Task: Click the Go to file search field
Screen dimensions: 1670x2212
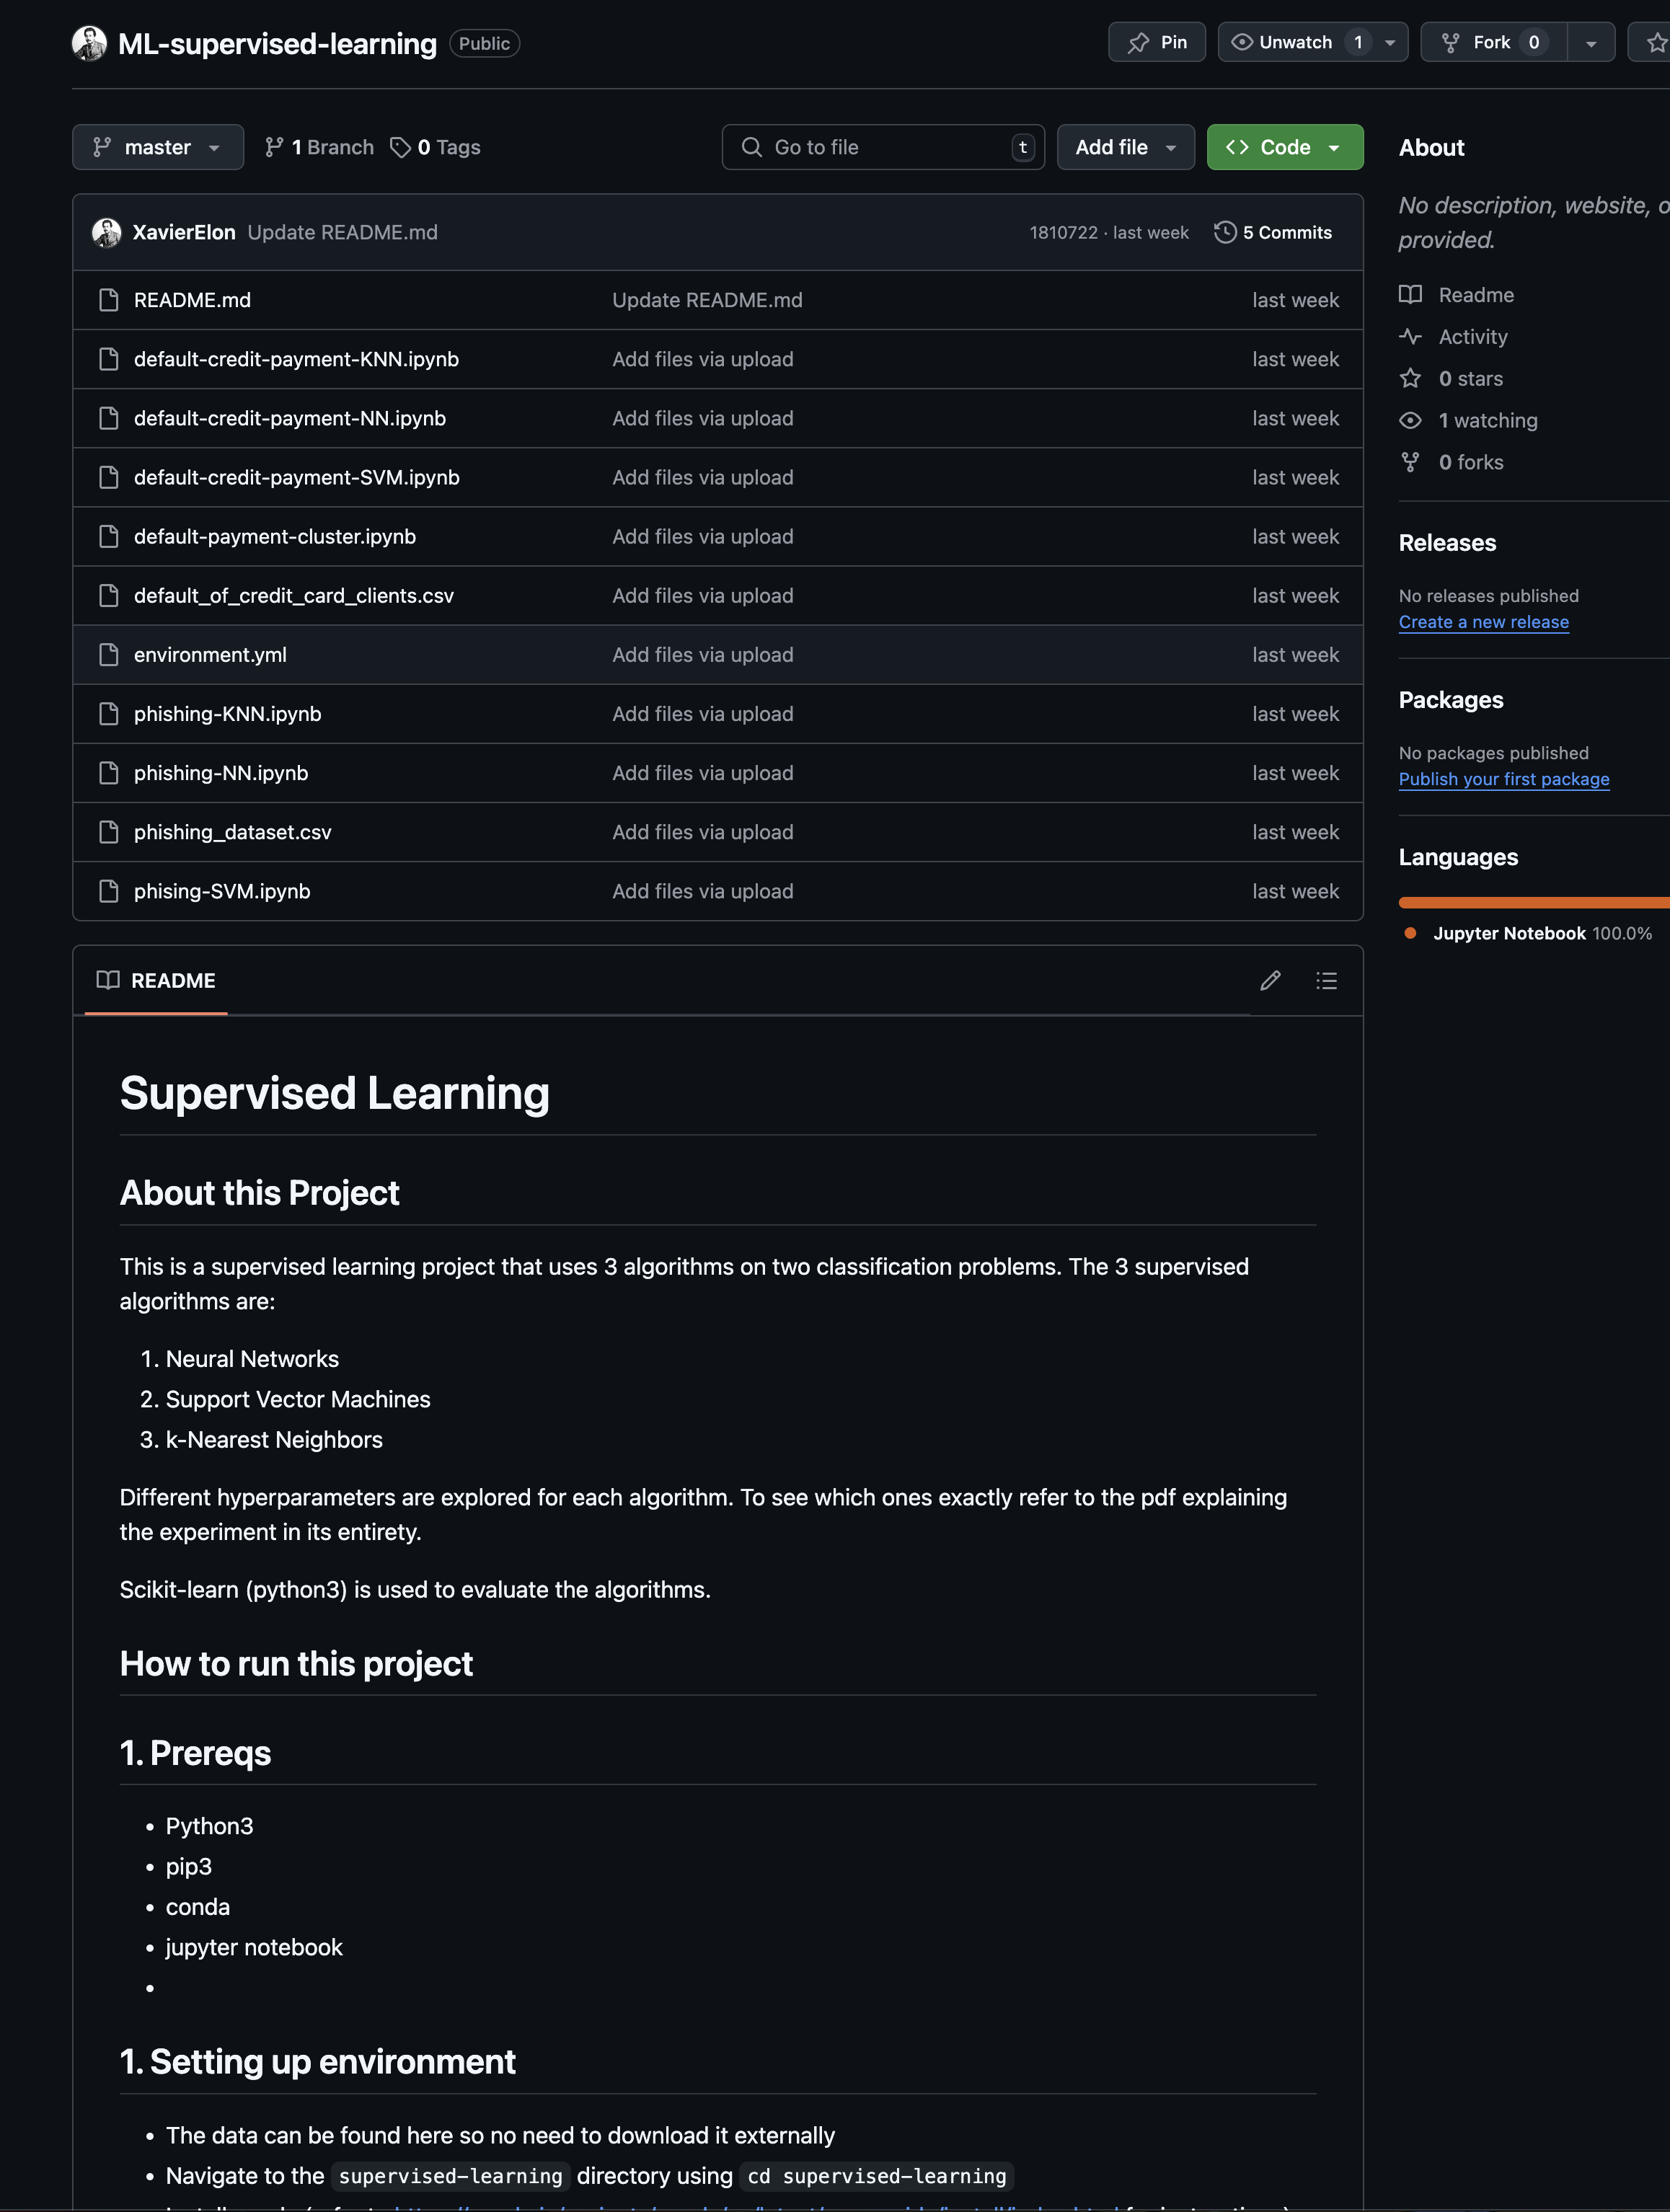Action: point(883,147)
